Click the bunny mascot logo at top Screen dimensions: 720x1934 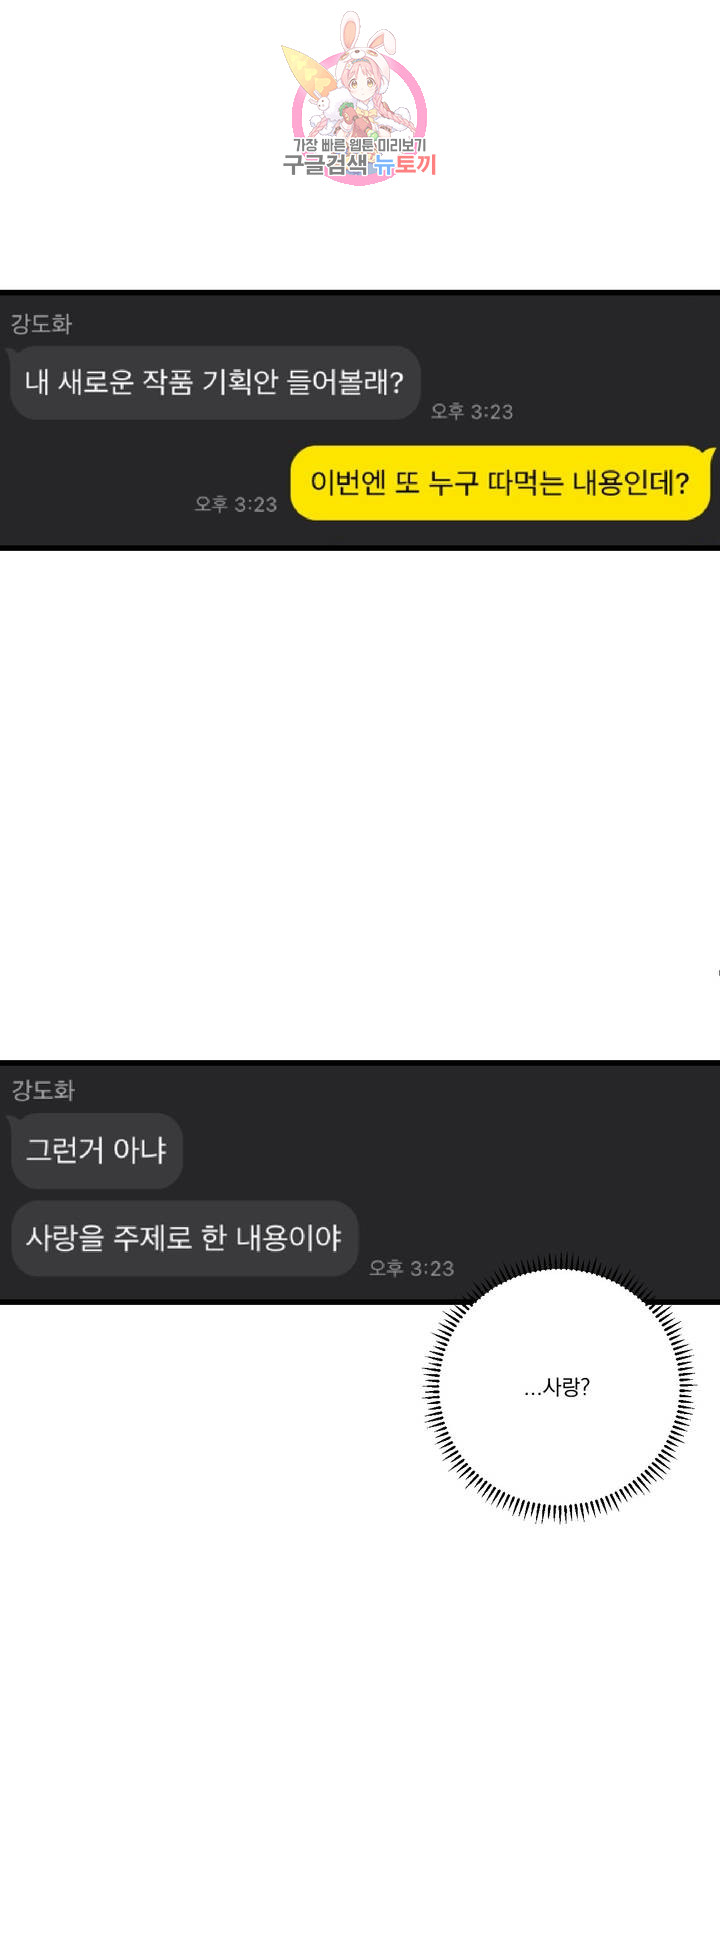(359, 97)
